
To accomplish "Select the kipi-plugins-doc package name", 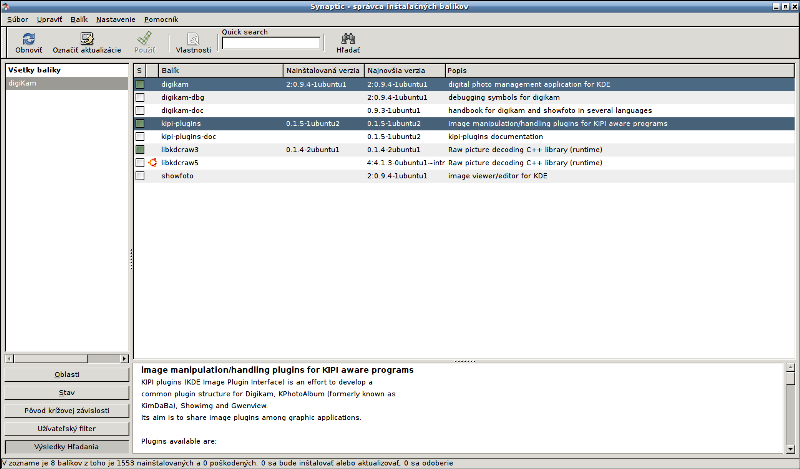I will [x=189, y=137].
